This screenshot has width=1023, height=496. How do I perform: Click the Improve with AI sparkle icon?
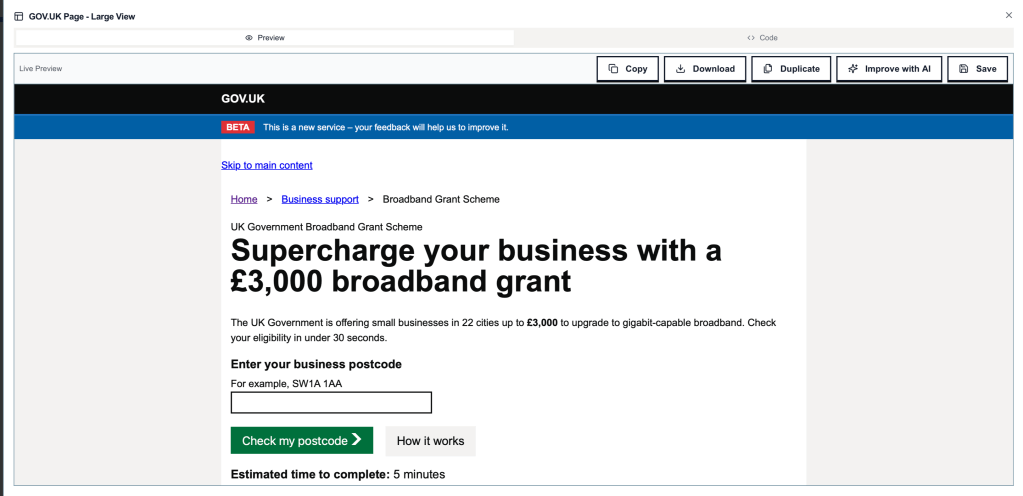point(853,69)
